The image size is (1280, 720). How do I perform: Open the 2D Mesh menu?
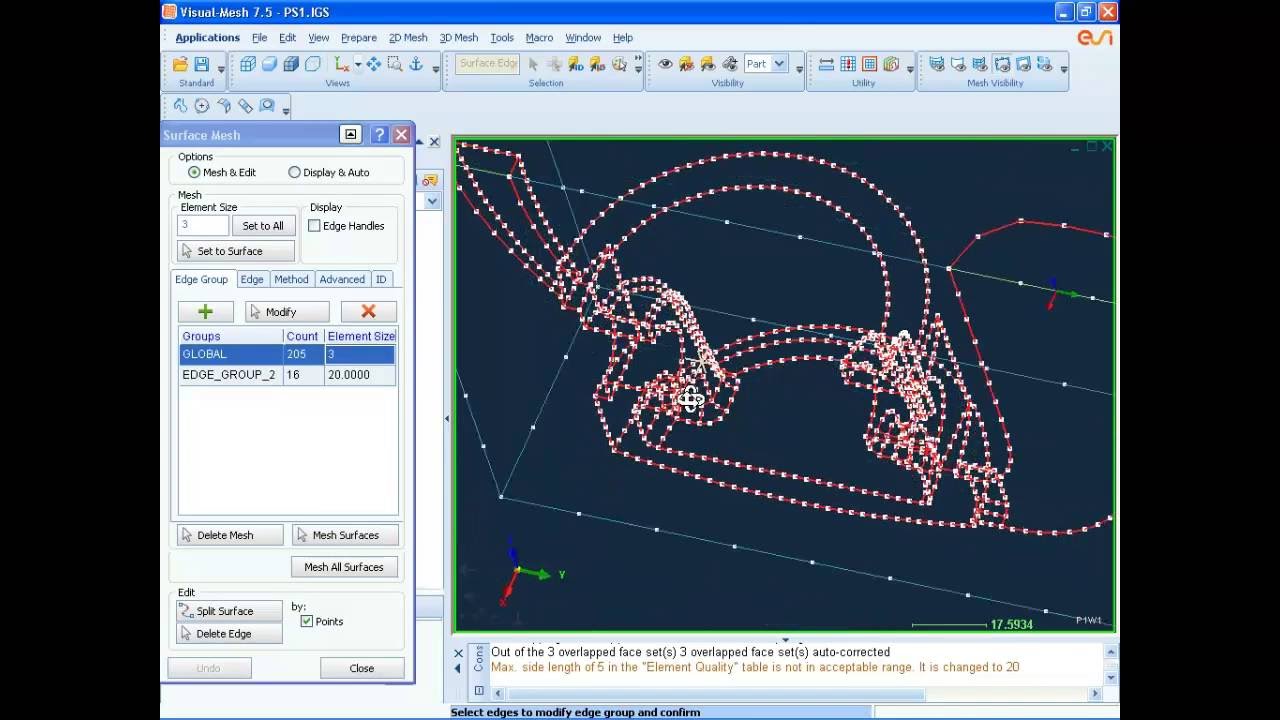click(x=408, y=38)
